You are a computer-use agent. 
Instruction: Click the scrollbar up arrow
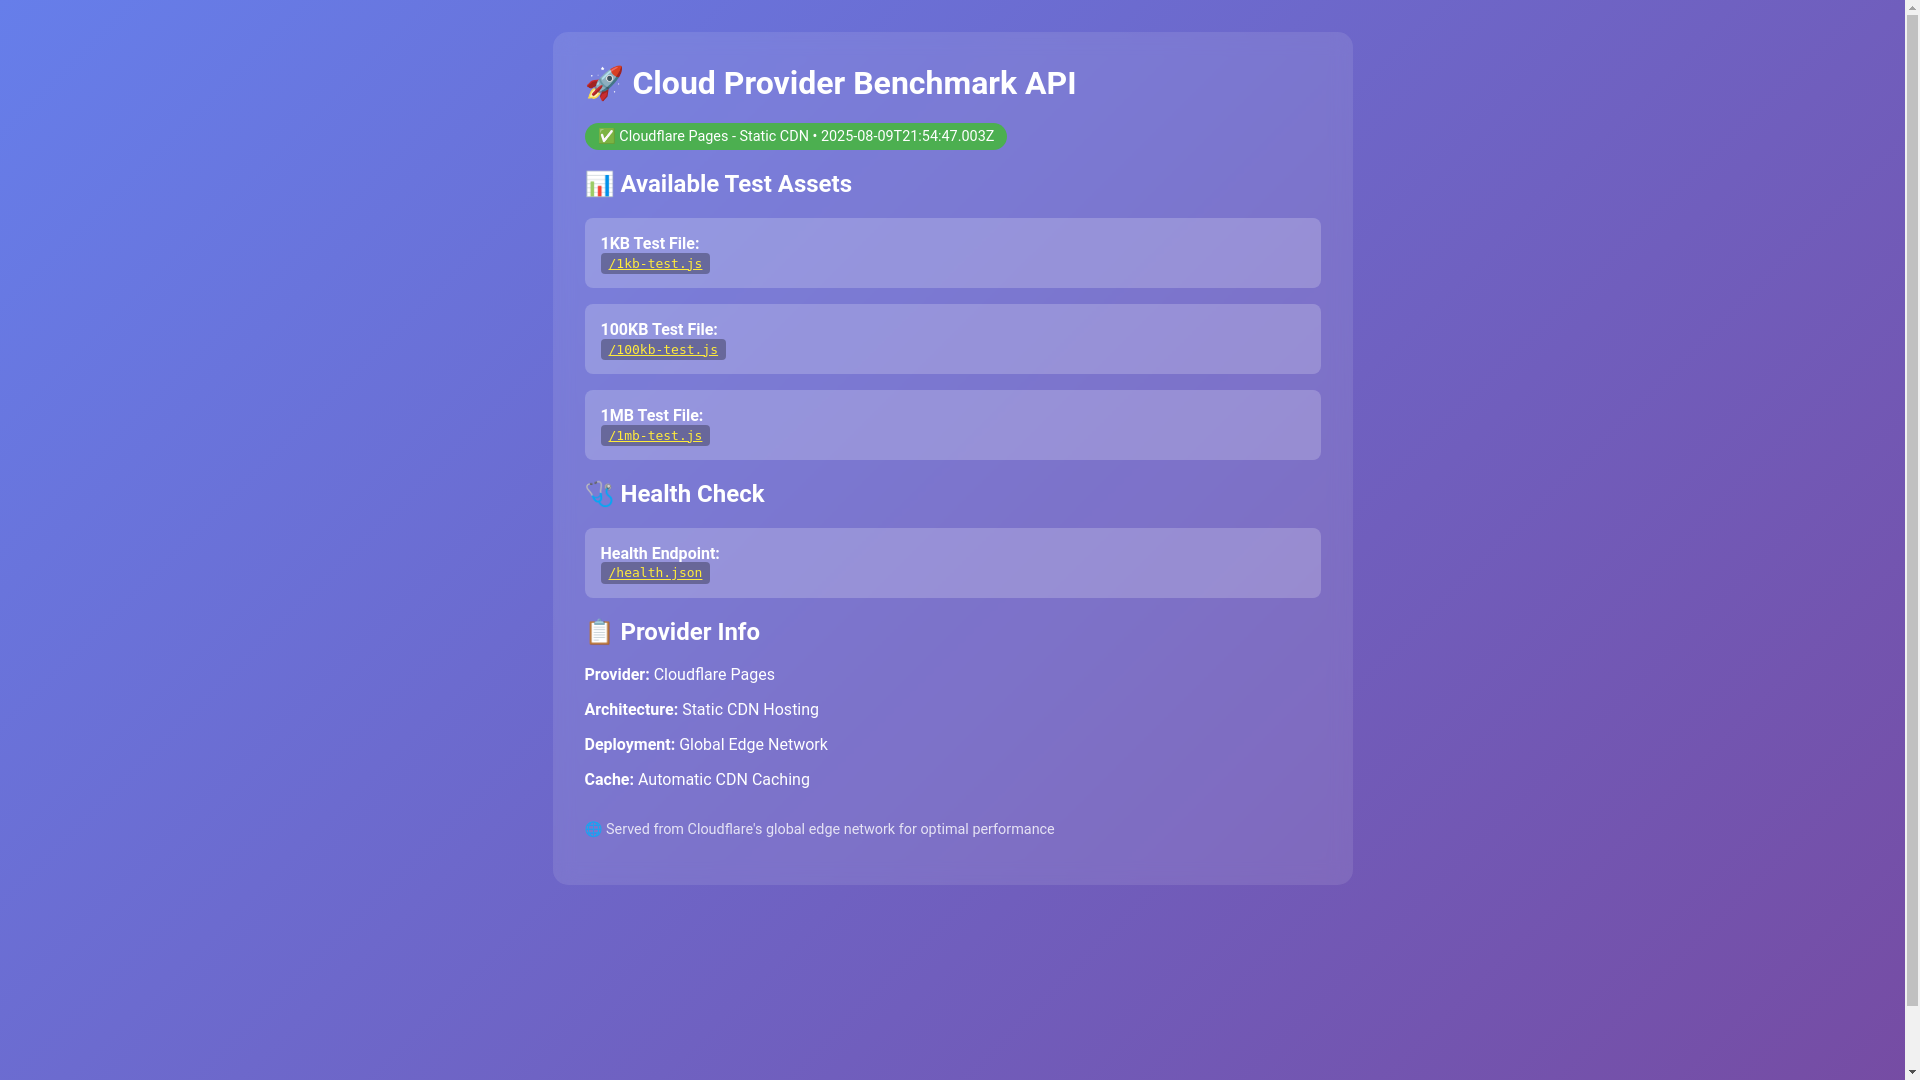pyautogui.click(x=1912, y=8)
